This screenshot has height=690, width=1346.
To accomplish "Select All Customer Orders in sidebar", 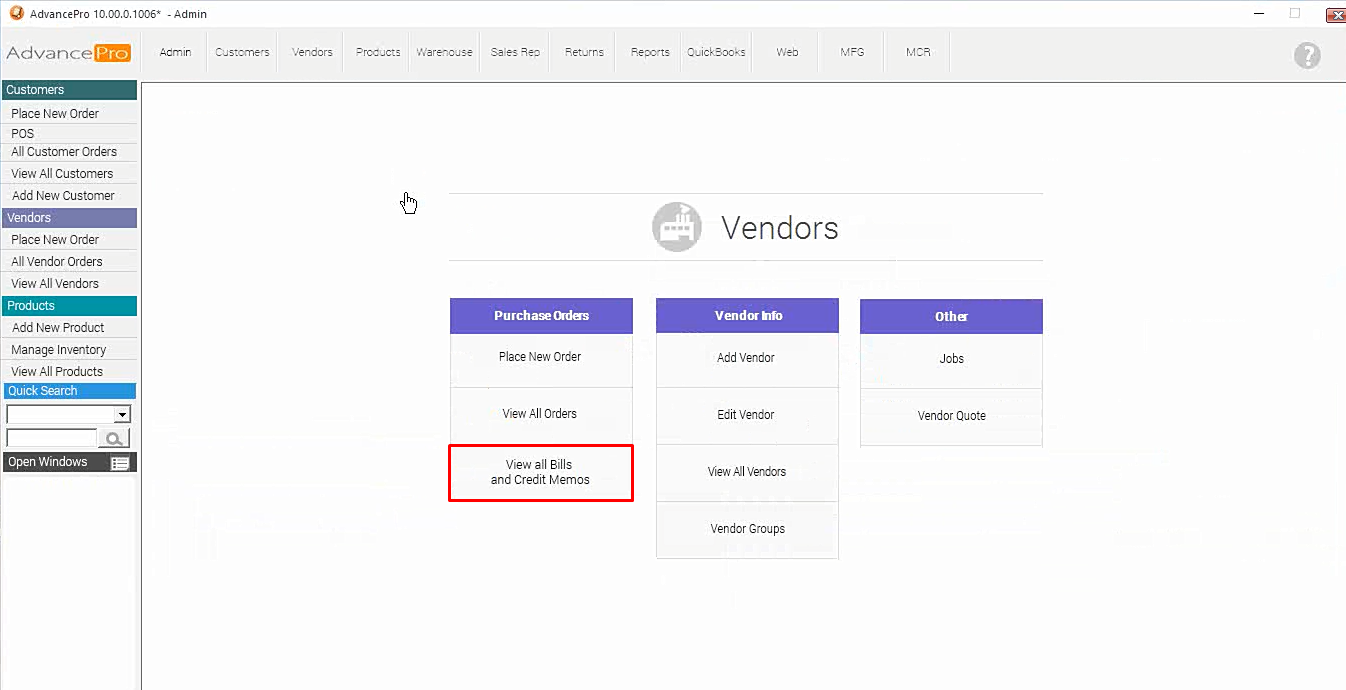I will [64, 152].
